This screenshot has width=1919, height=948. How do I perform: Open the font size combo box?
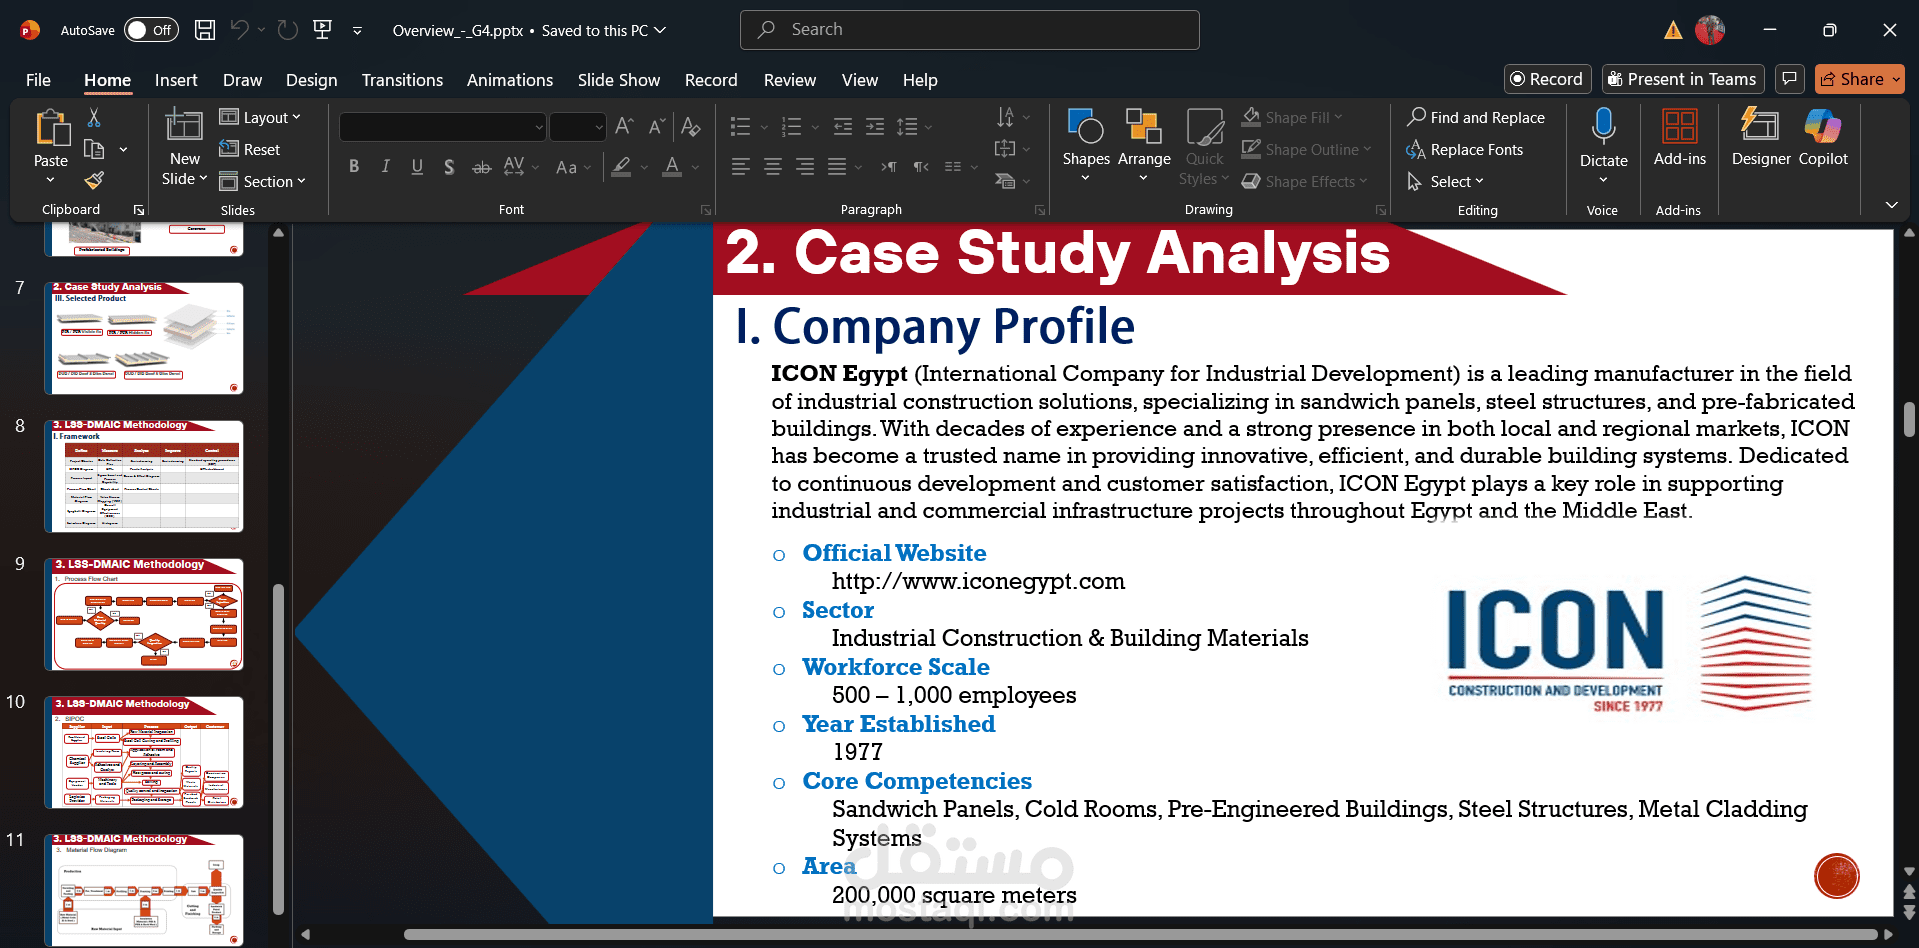(578, 127)
